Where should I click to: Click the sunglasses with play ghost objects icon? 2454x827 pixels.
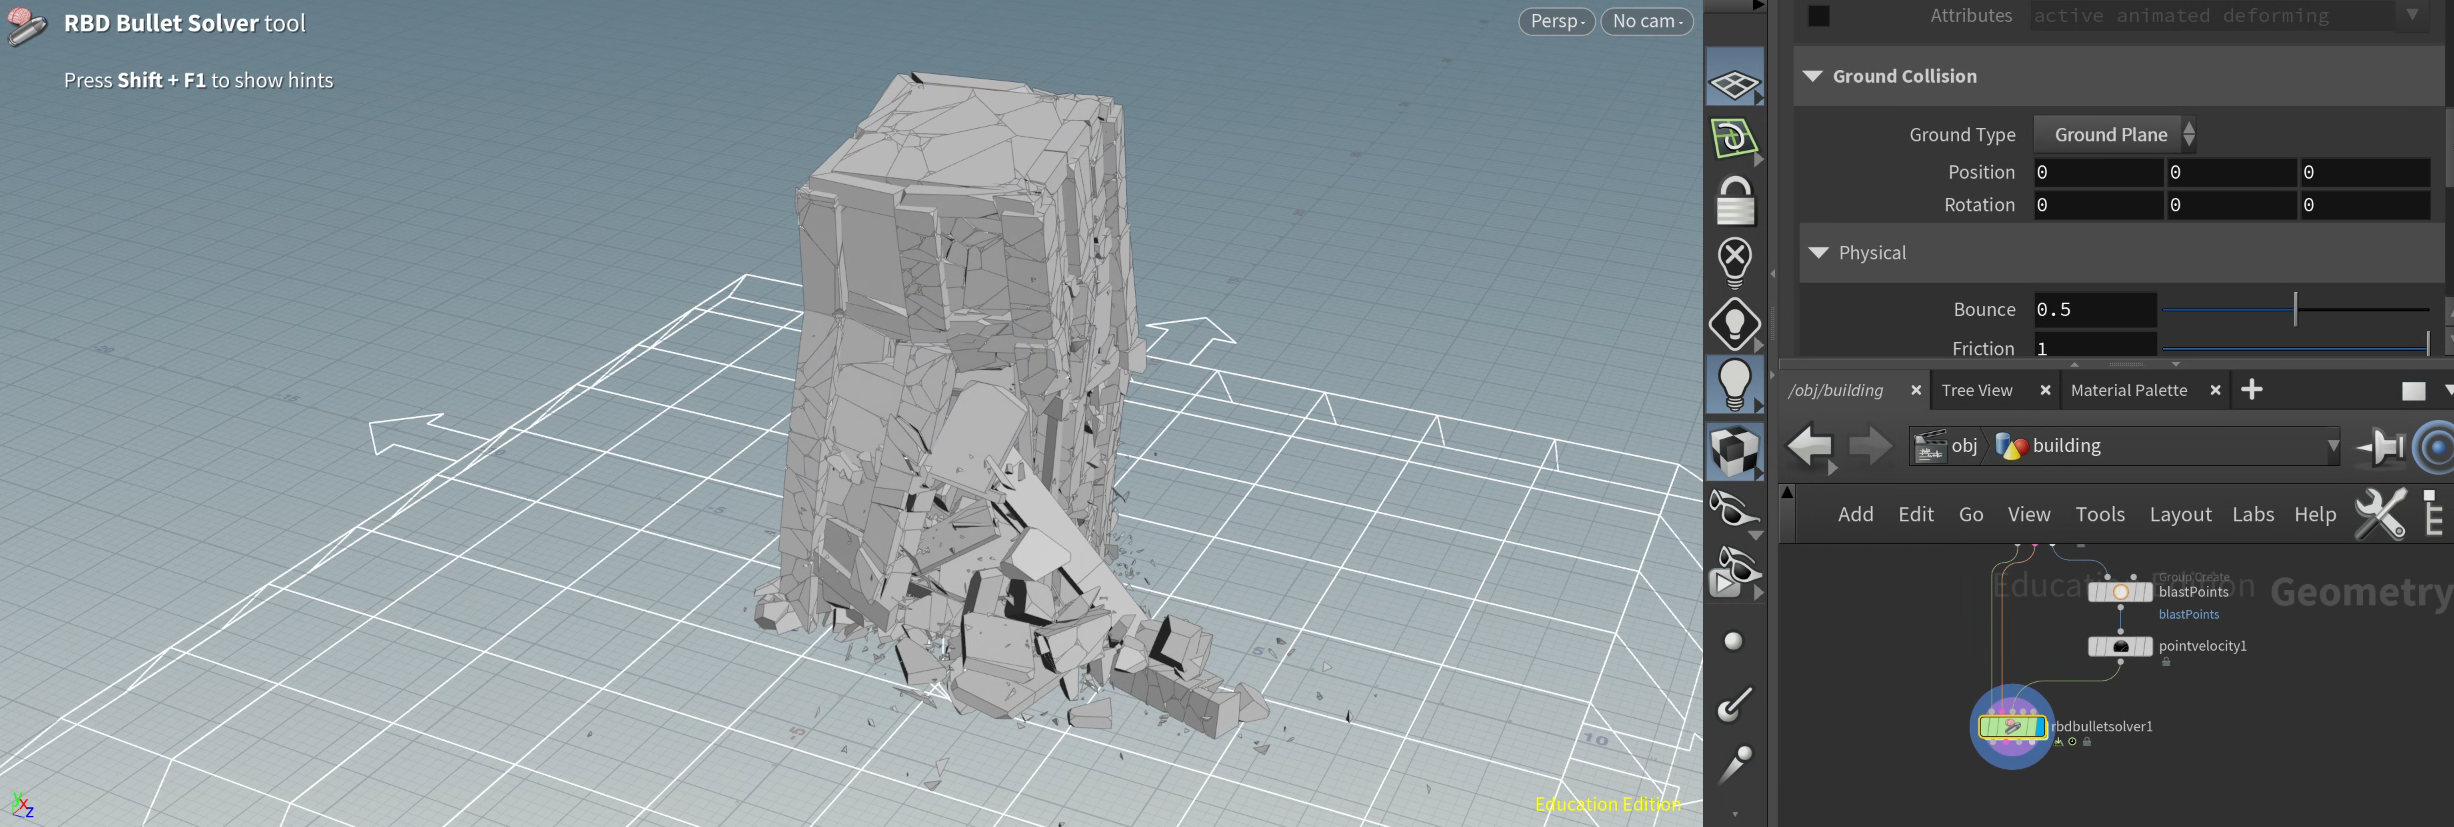[x=1734, y=572]
